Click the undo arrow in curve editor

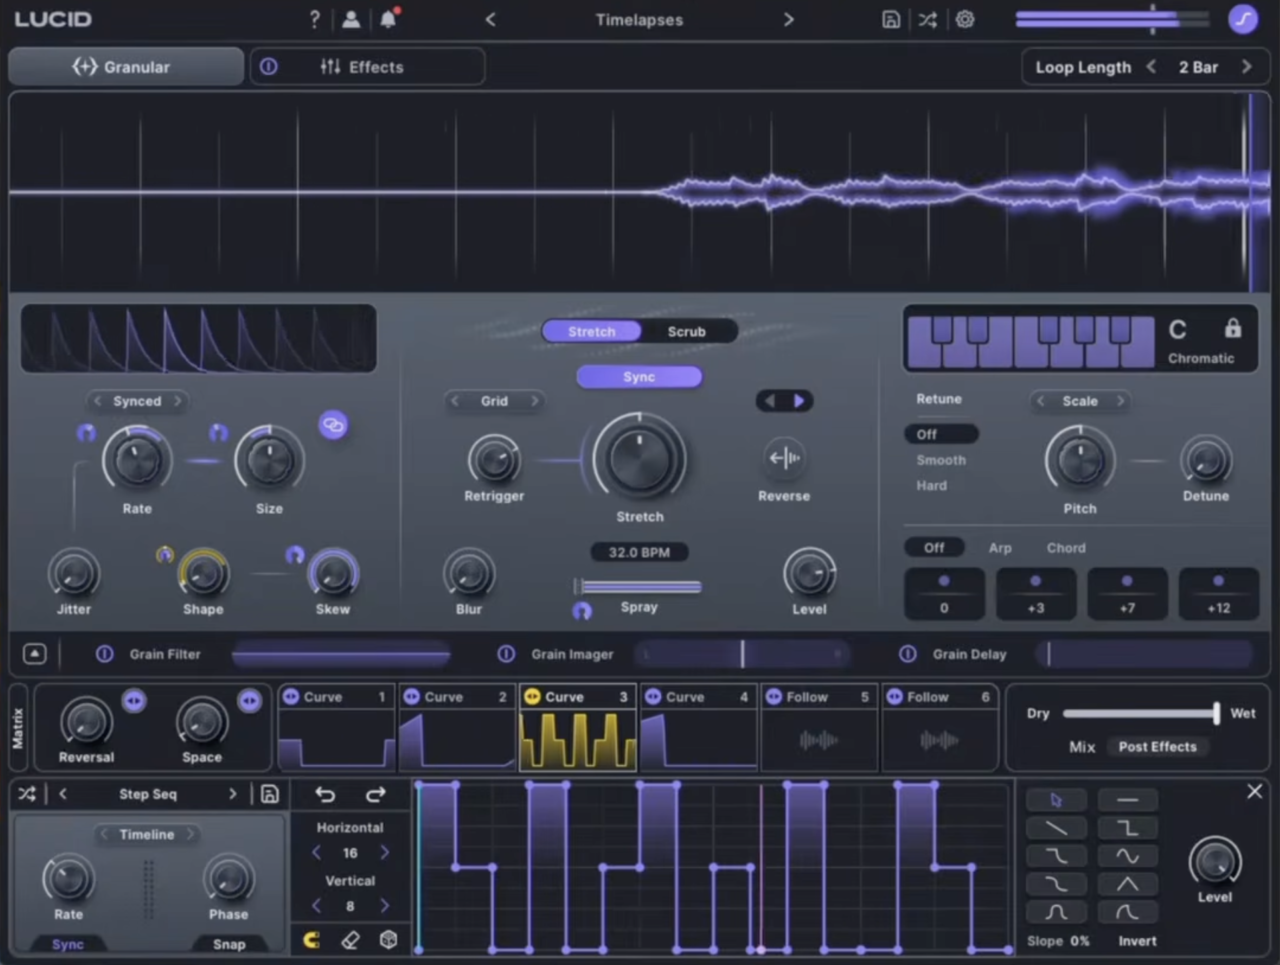[x=325, y=794]
